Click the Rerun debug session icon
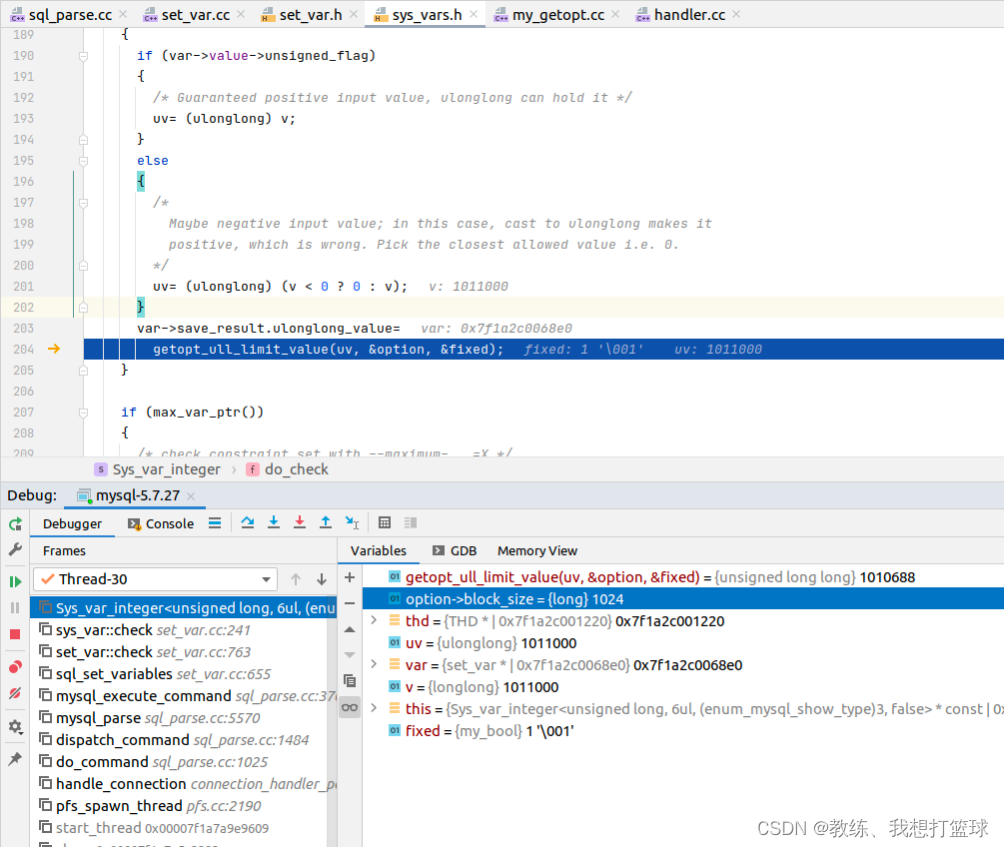The image size is (1004, 847). pyautogui.click(x=14, y=523)
